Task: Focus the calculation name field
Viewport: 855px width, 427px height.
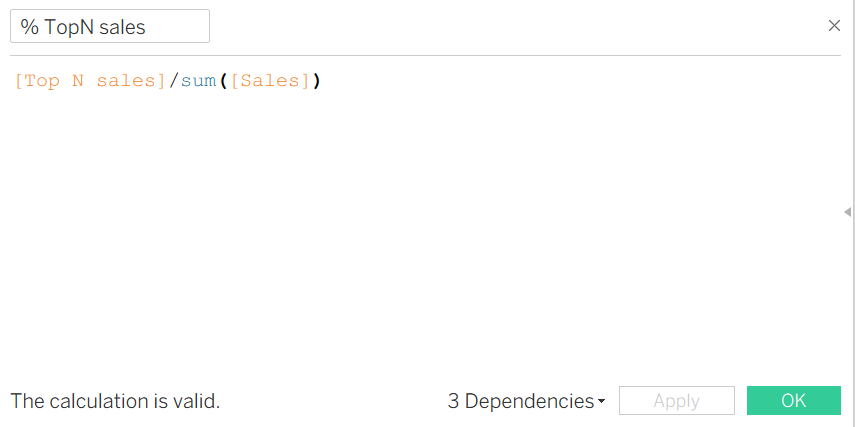Action: [110, 27]
